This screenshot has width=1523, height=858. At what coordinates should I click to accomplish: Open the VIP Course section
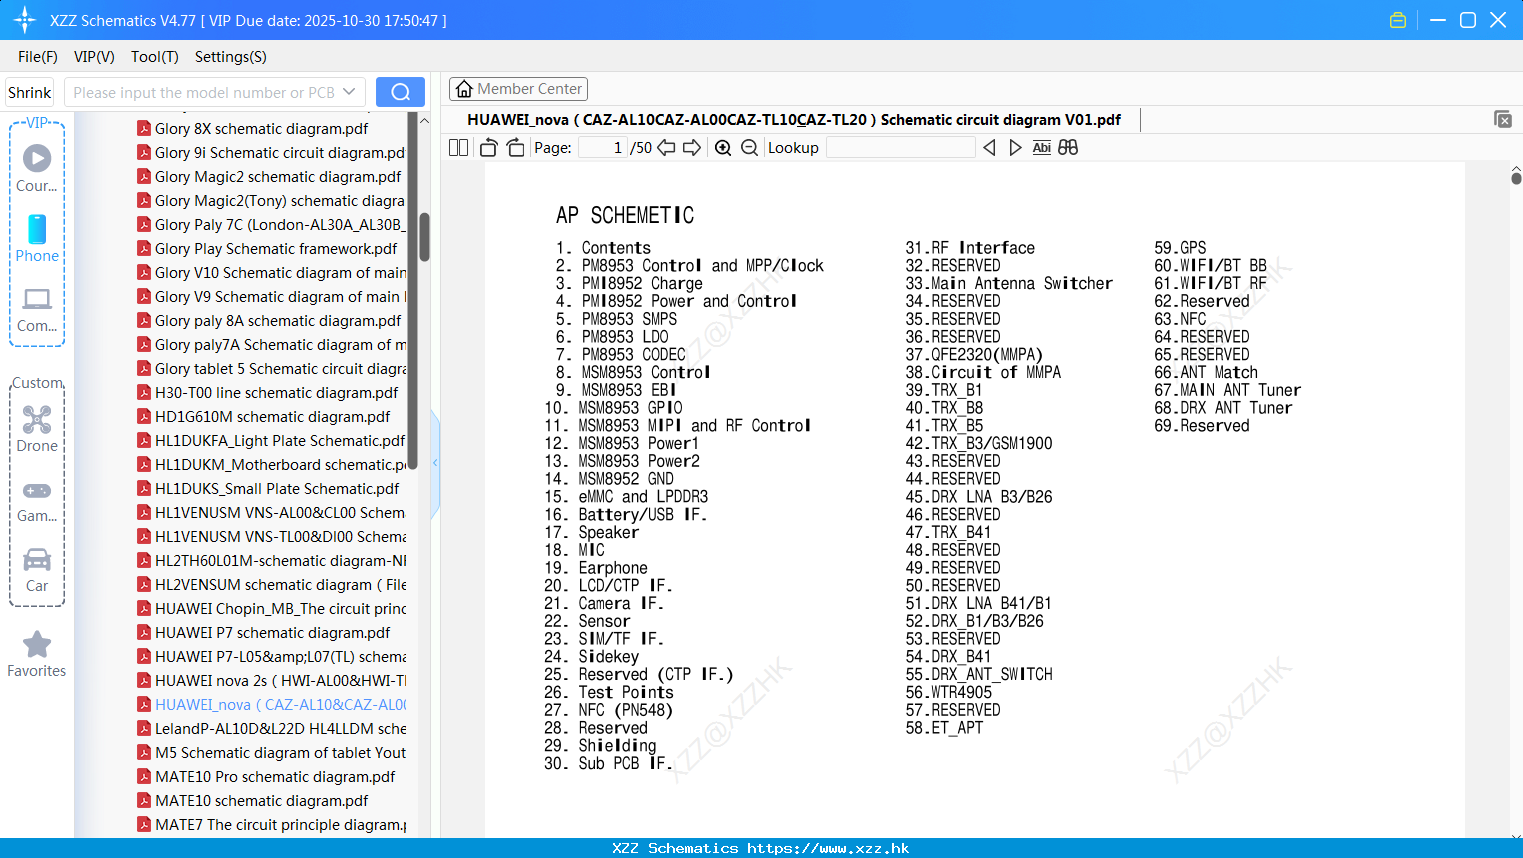coord(37,168)
